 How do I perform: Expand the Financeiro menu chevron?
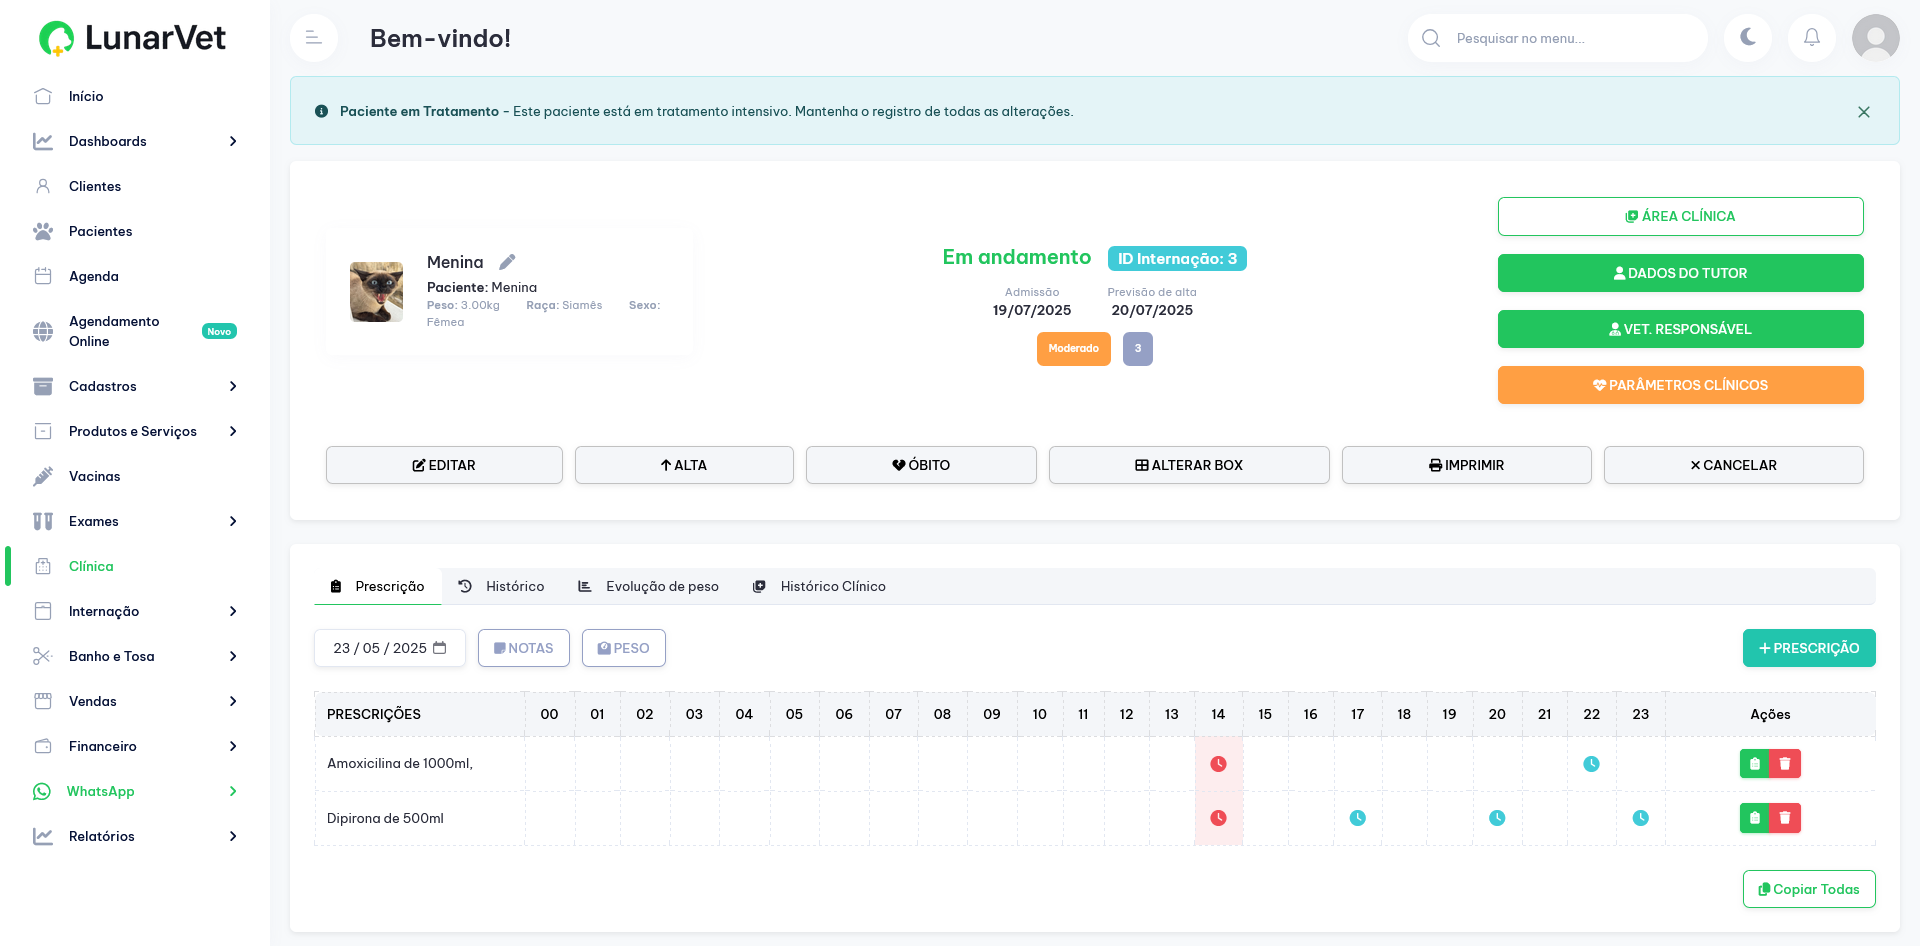233,746
